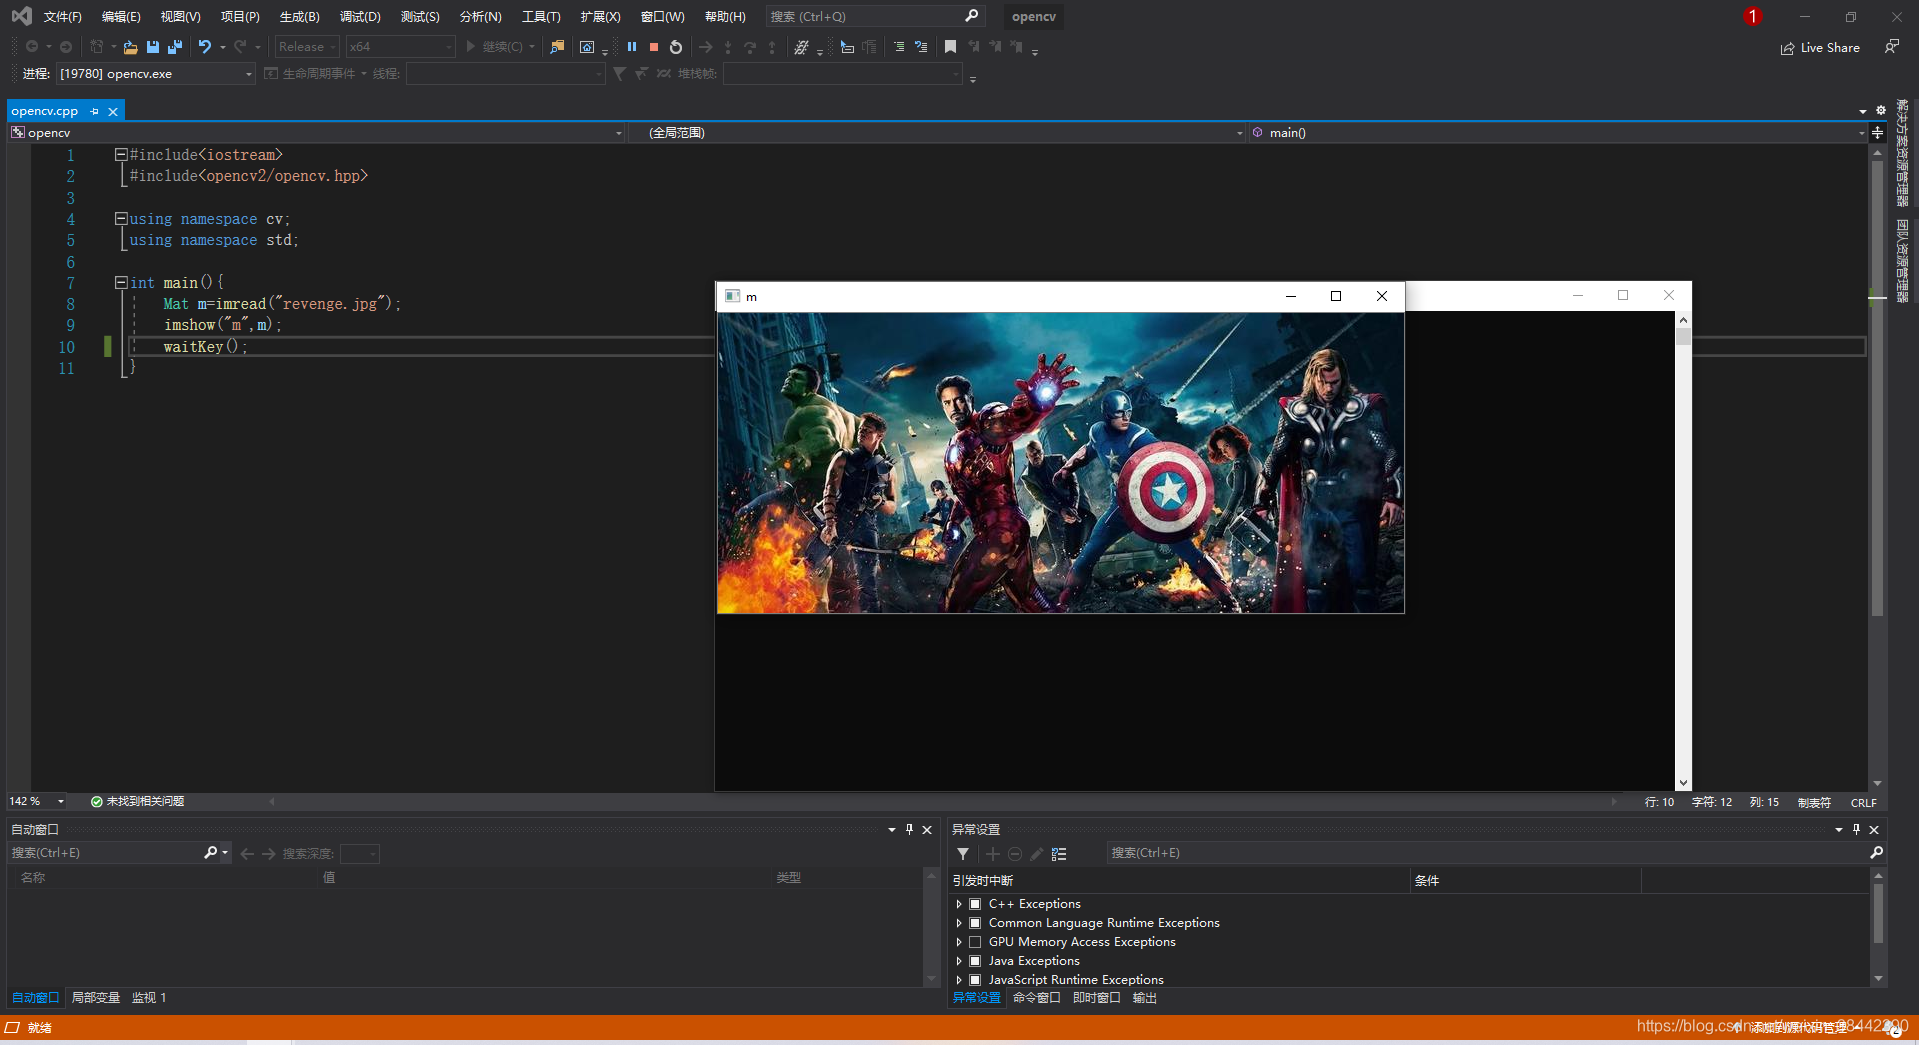Save the current file opencv.cpp
Viewport: 1919px width, 1045px height.
click(x=153, y=47)
